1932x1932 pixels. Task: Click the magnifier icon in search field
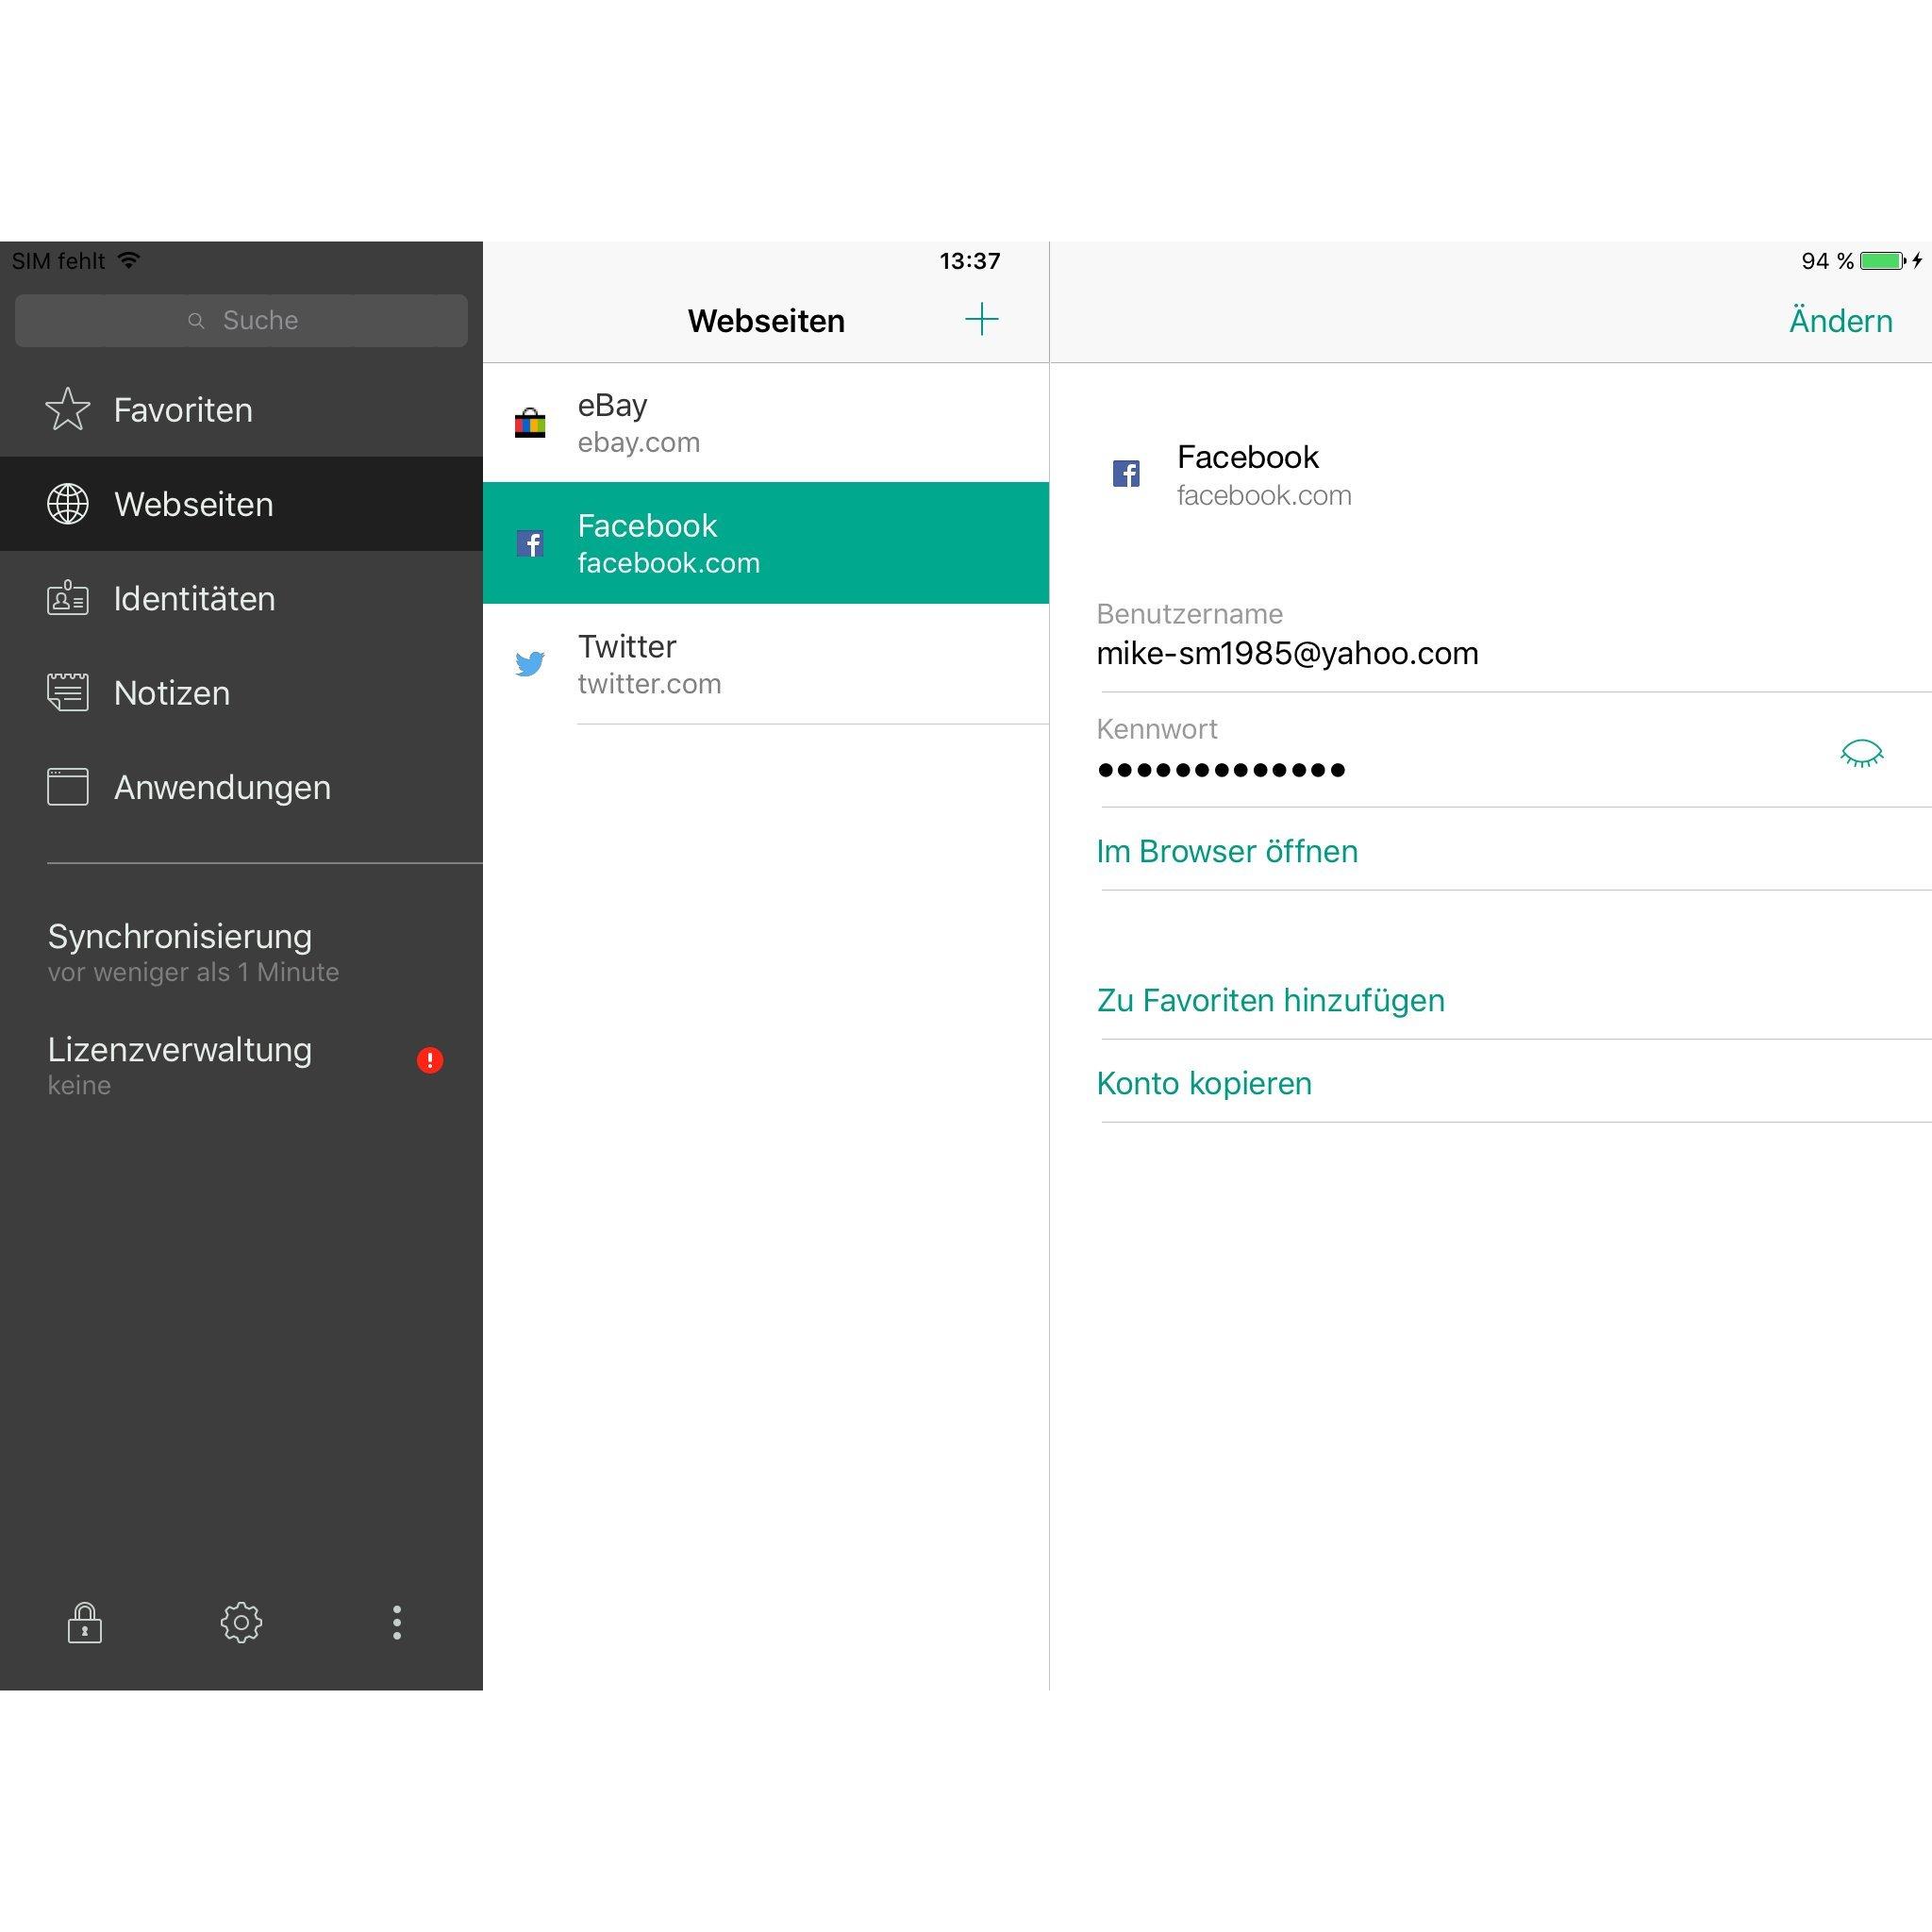(197, 320)
